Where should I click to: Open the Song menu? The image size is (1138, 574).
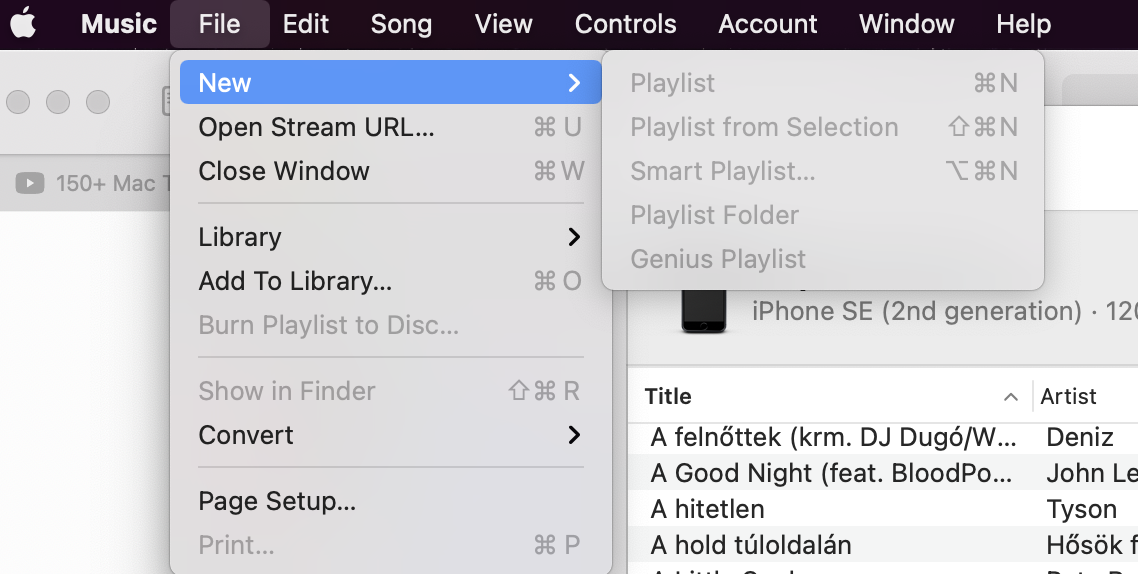click(x=401, y=24)
